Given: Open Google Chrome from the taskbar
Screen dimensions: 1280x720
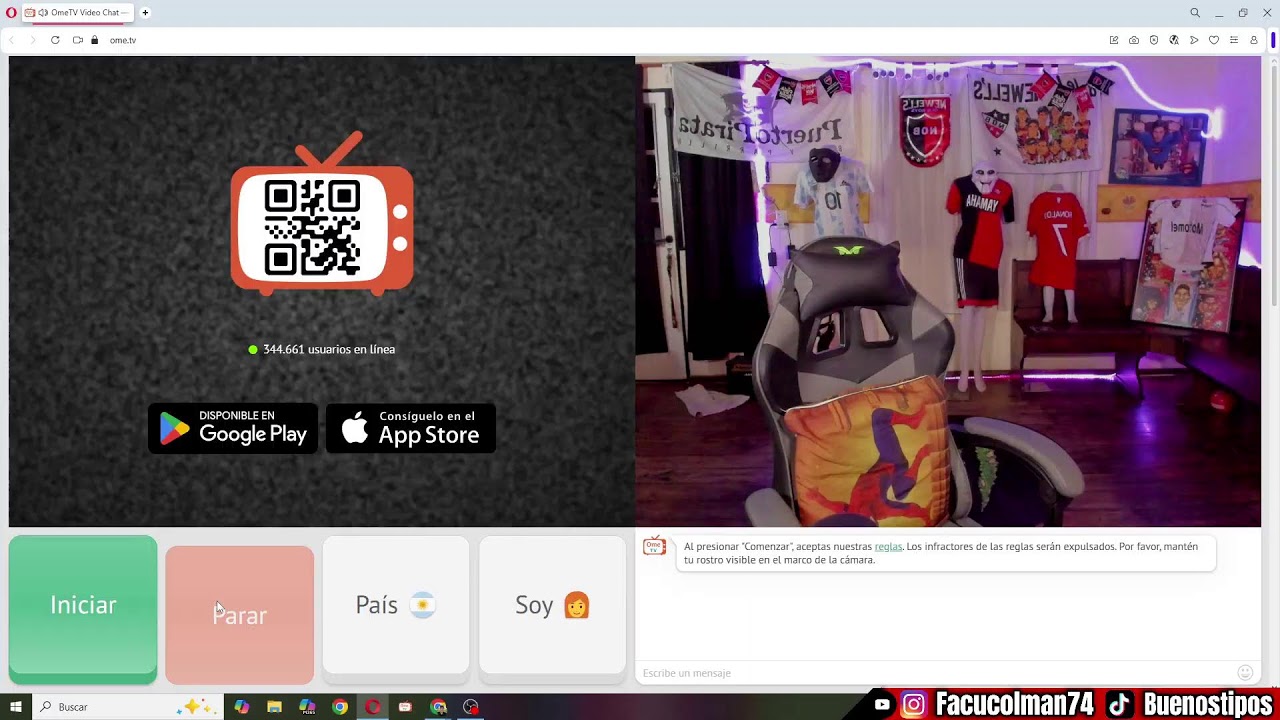Looking at the screenshot, I should pyautogui.click(x=340, y=707).
